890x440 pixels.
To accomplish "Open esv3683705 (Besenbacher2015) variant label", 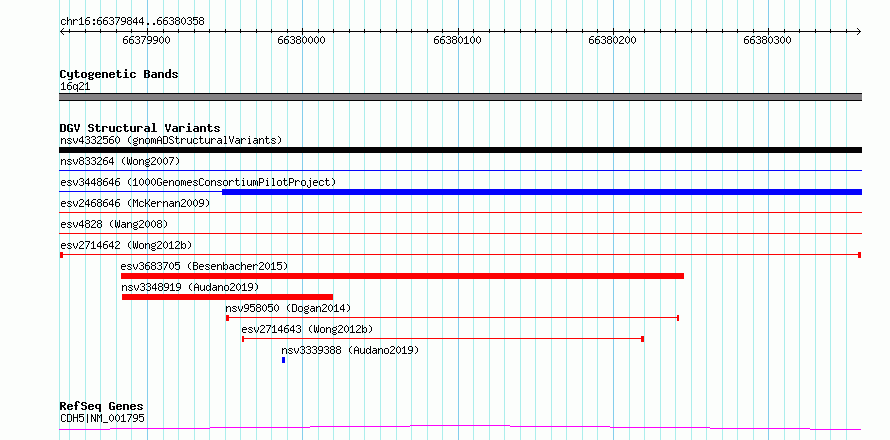I will point(204,266).
